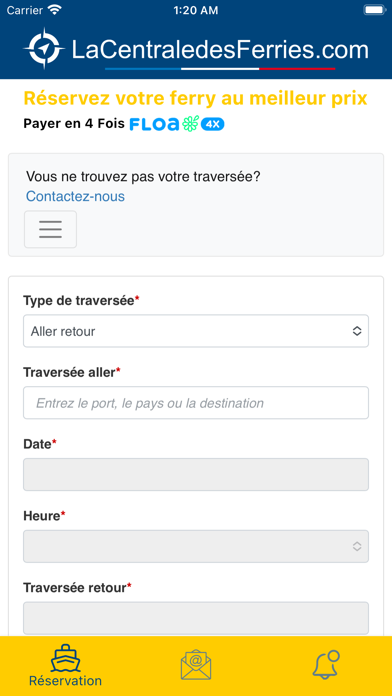Tap the ferry Réservation icon
The image size is (392, 696).
(65, 658)
